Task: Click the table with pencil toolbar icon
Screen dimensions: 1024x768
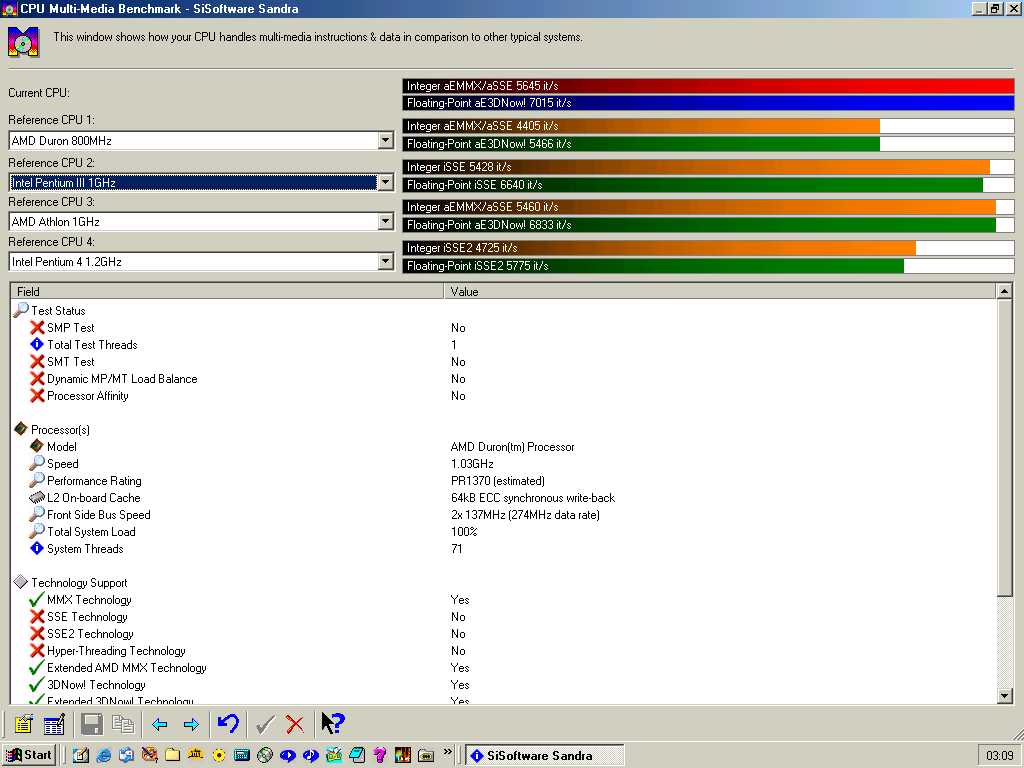Action: click(x=54, y=724)
